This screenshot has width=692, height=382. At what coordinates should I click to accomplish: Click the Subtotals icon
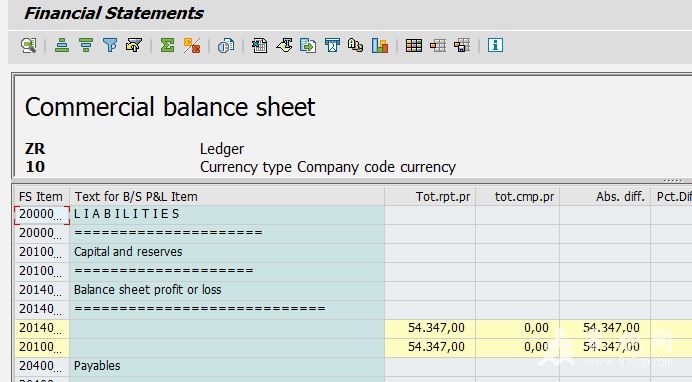point(192,45)
